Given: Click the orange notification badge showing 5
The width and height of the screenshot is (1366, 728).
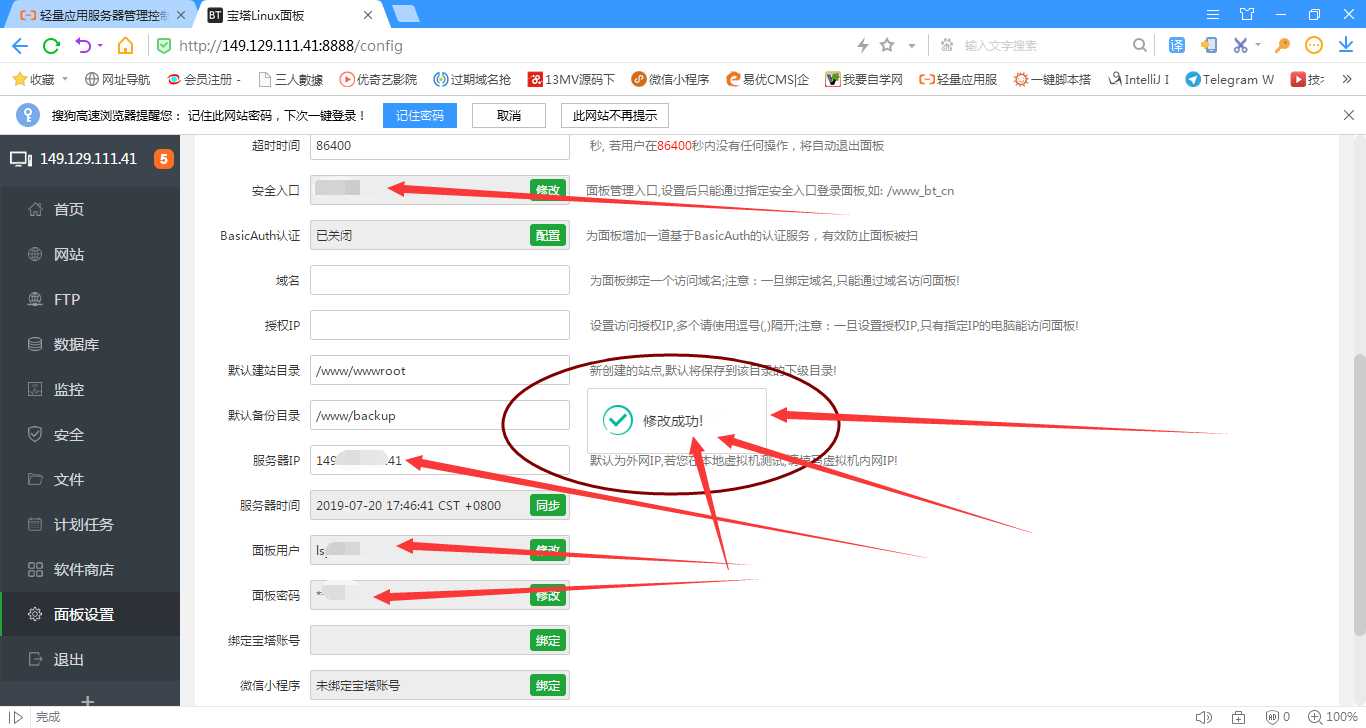Looking at the screenshot, I should [164, 159].
